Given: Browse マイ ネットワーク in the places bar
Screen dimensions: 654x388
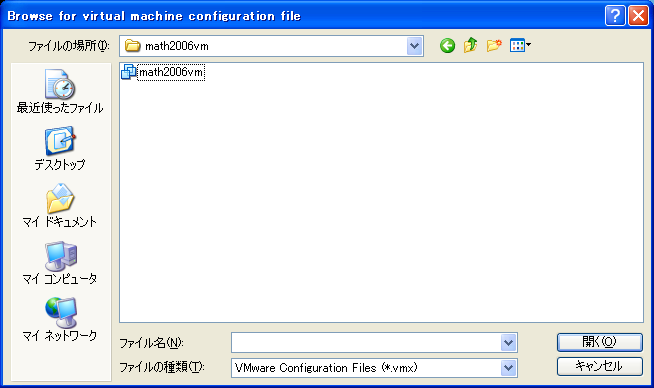Looking at the screenshot, I should tap(60, 320).
